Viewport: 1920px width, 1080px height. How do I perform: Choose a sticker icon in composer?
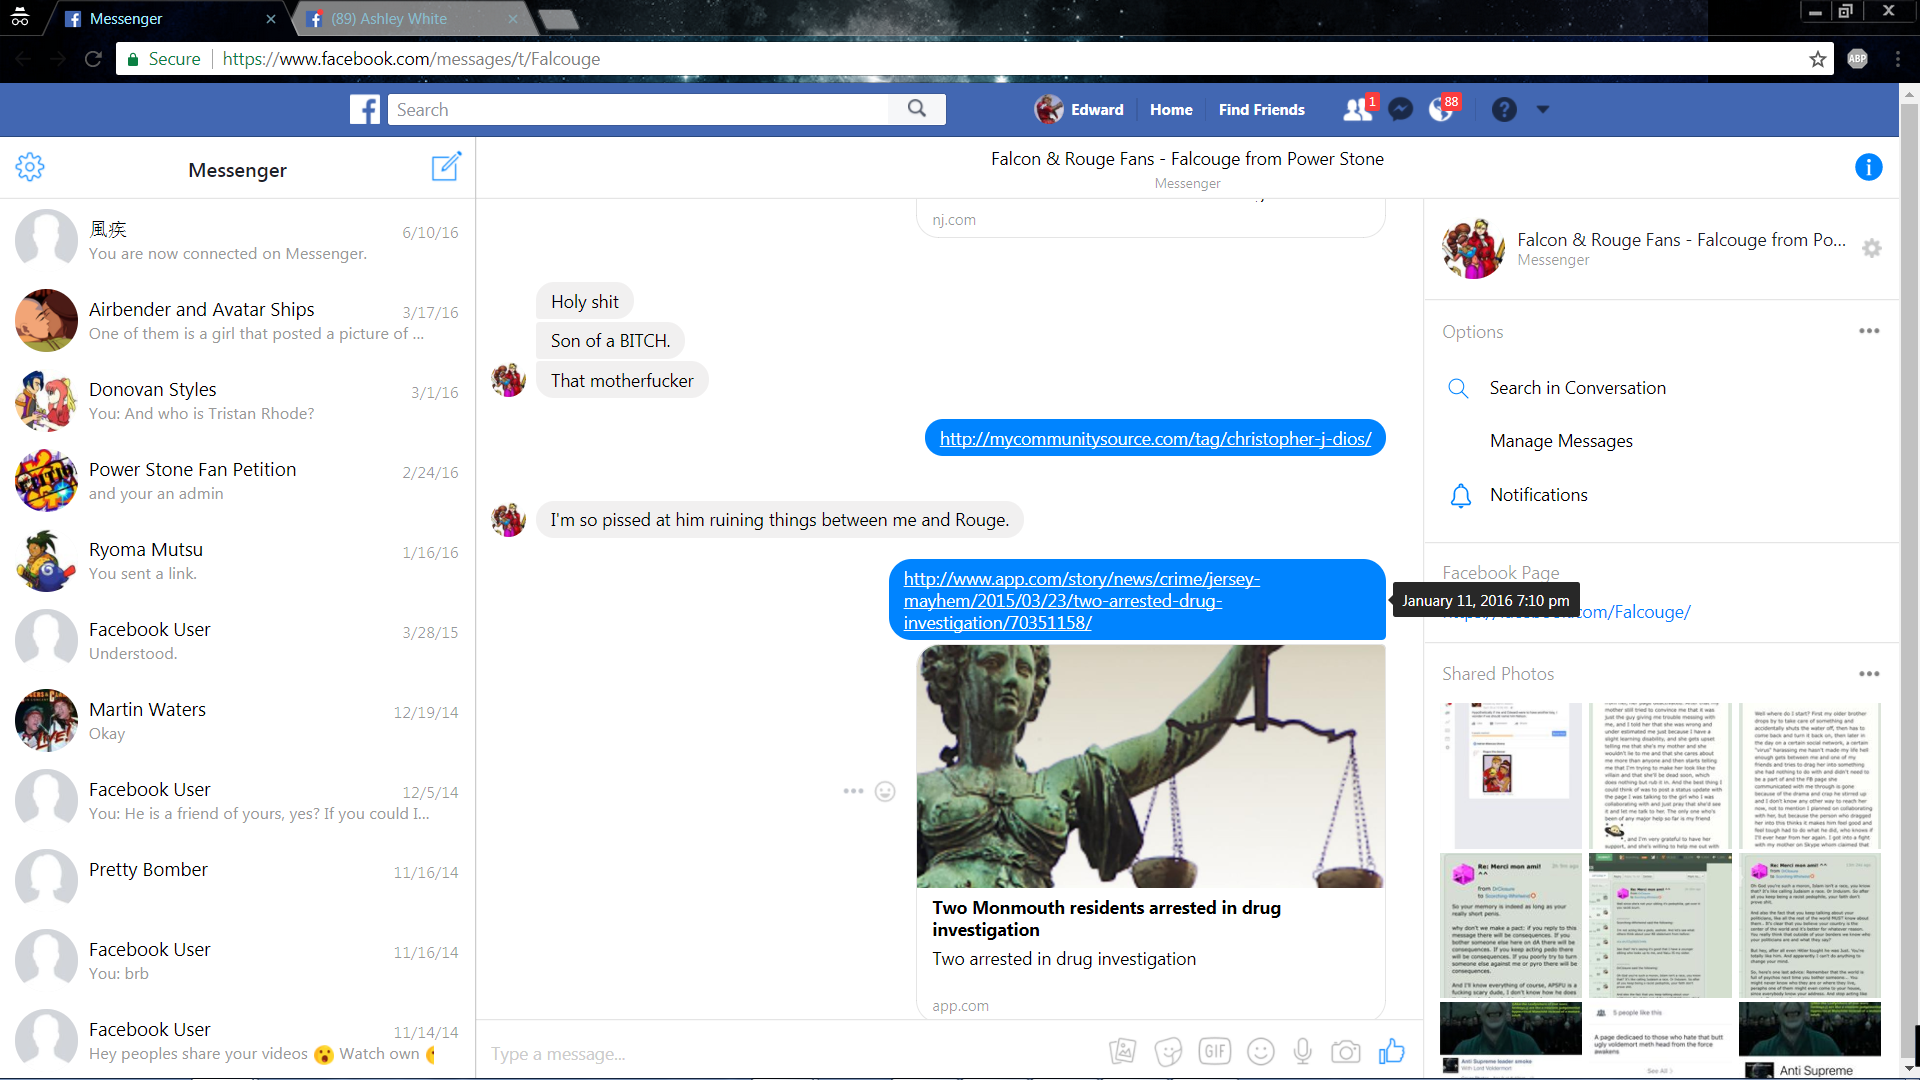click(x=1168, y=1051)
